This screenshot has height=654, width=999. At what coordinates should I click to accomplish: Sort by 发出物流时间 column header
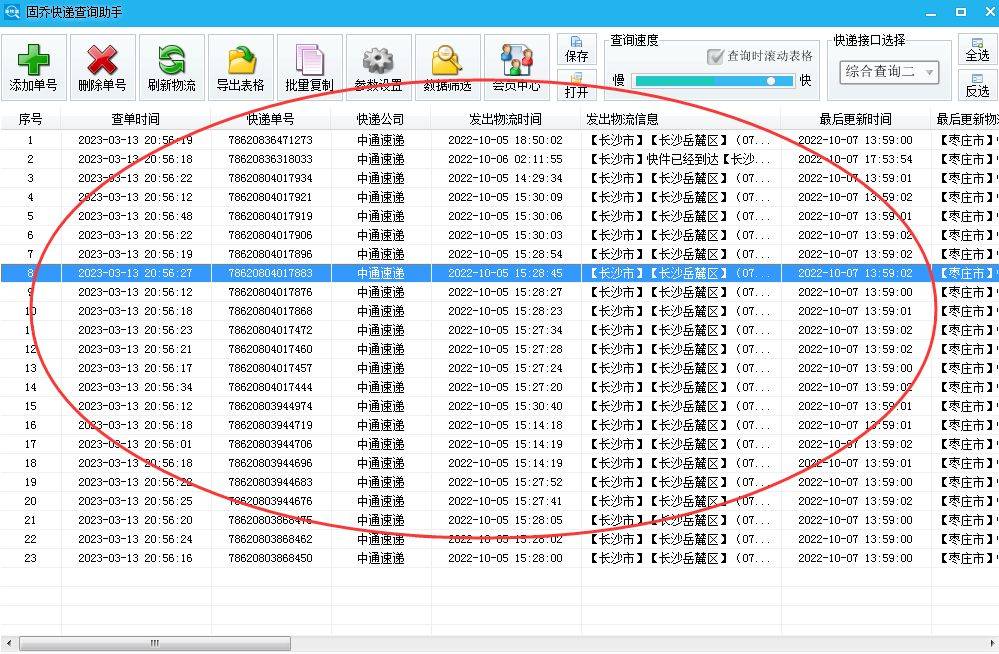click(x=506, y=119)
